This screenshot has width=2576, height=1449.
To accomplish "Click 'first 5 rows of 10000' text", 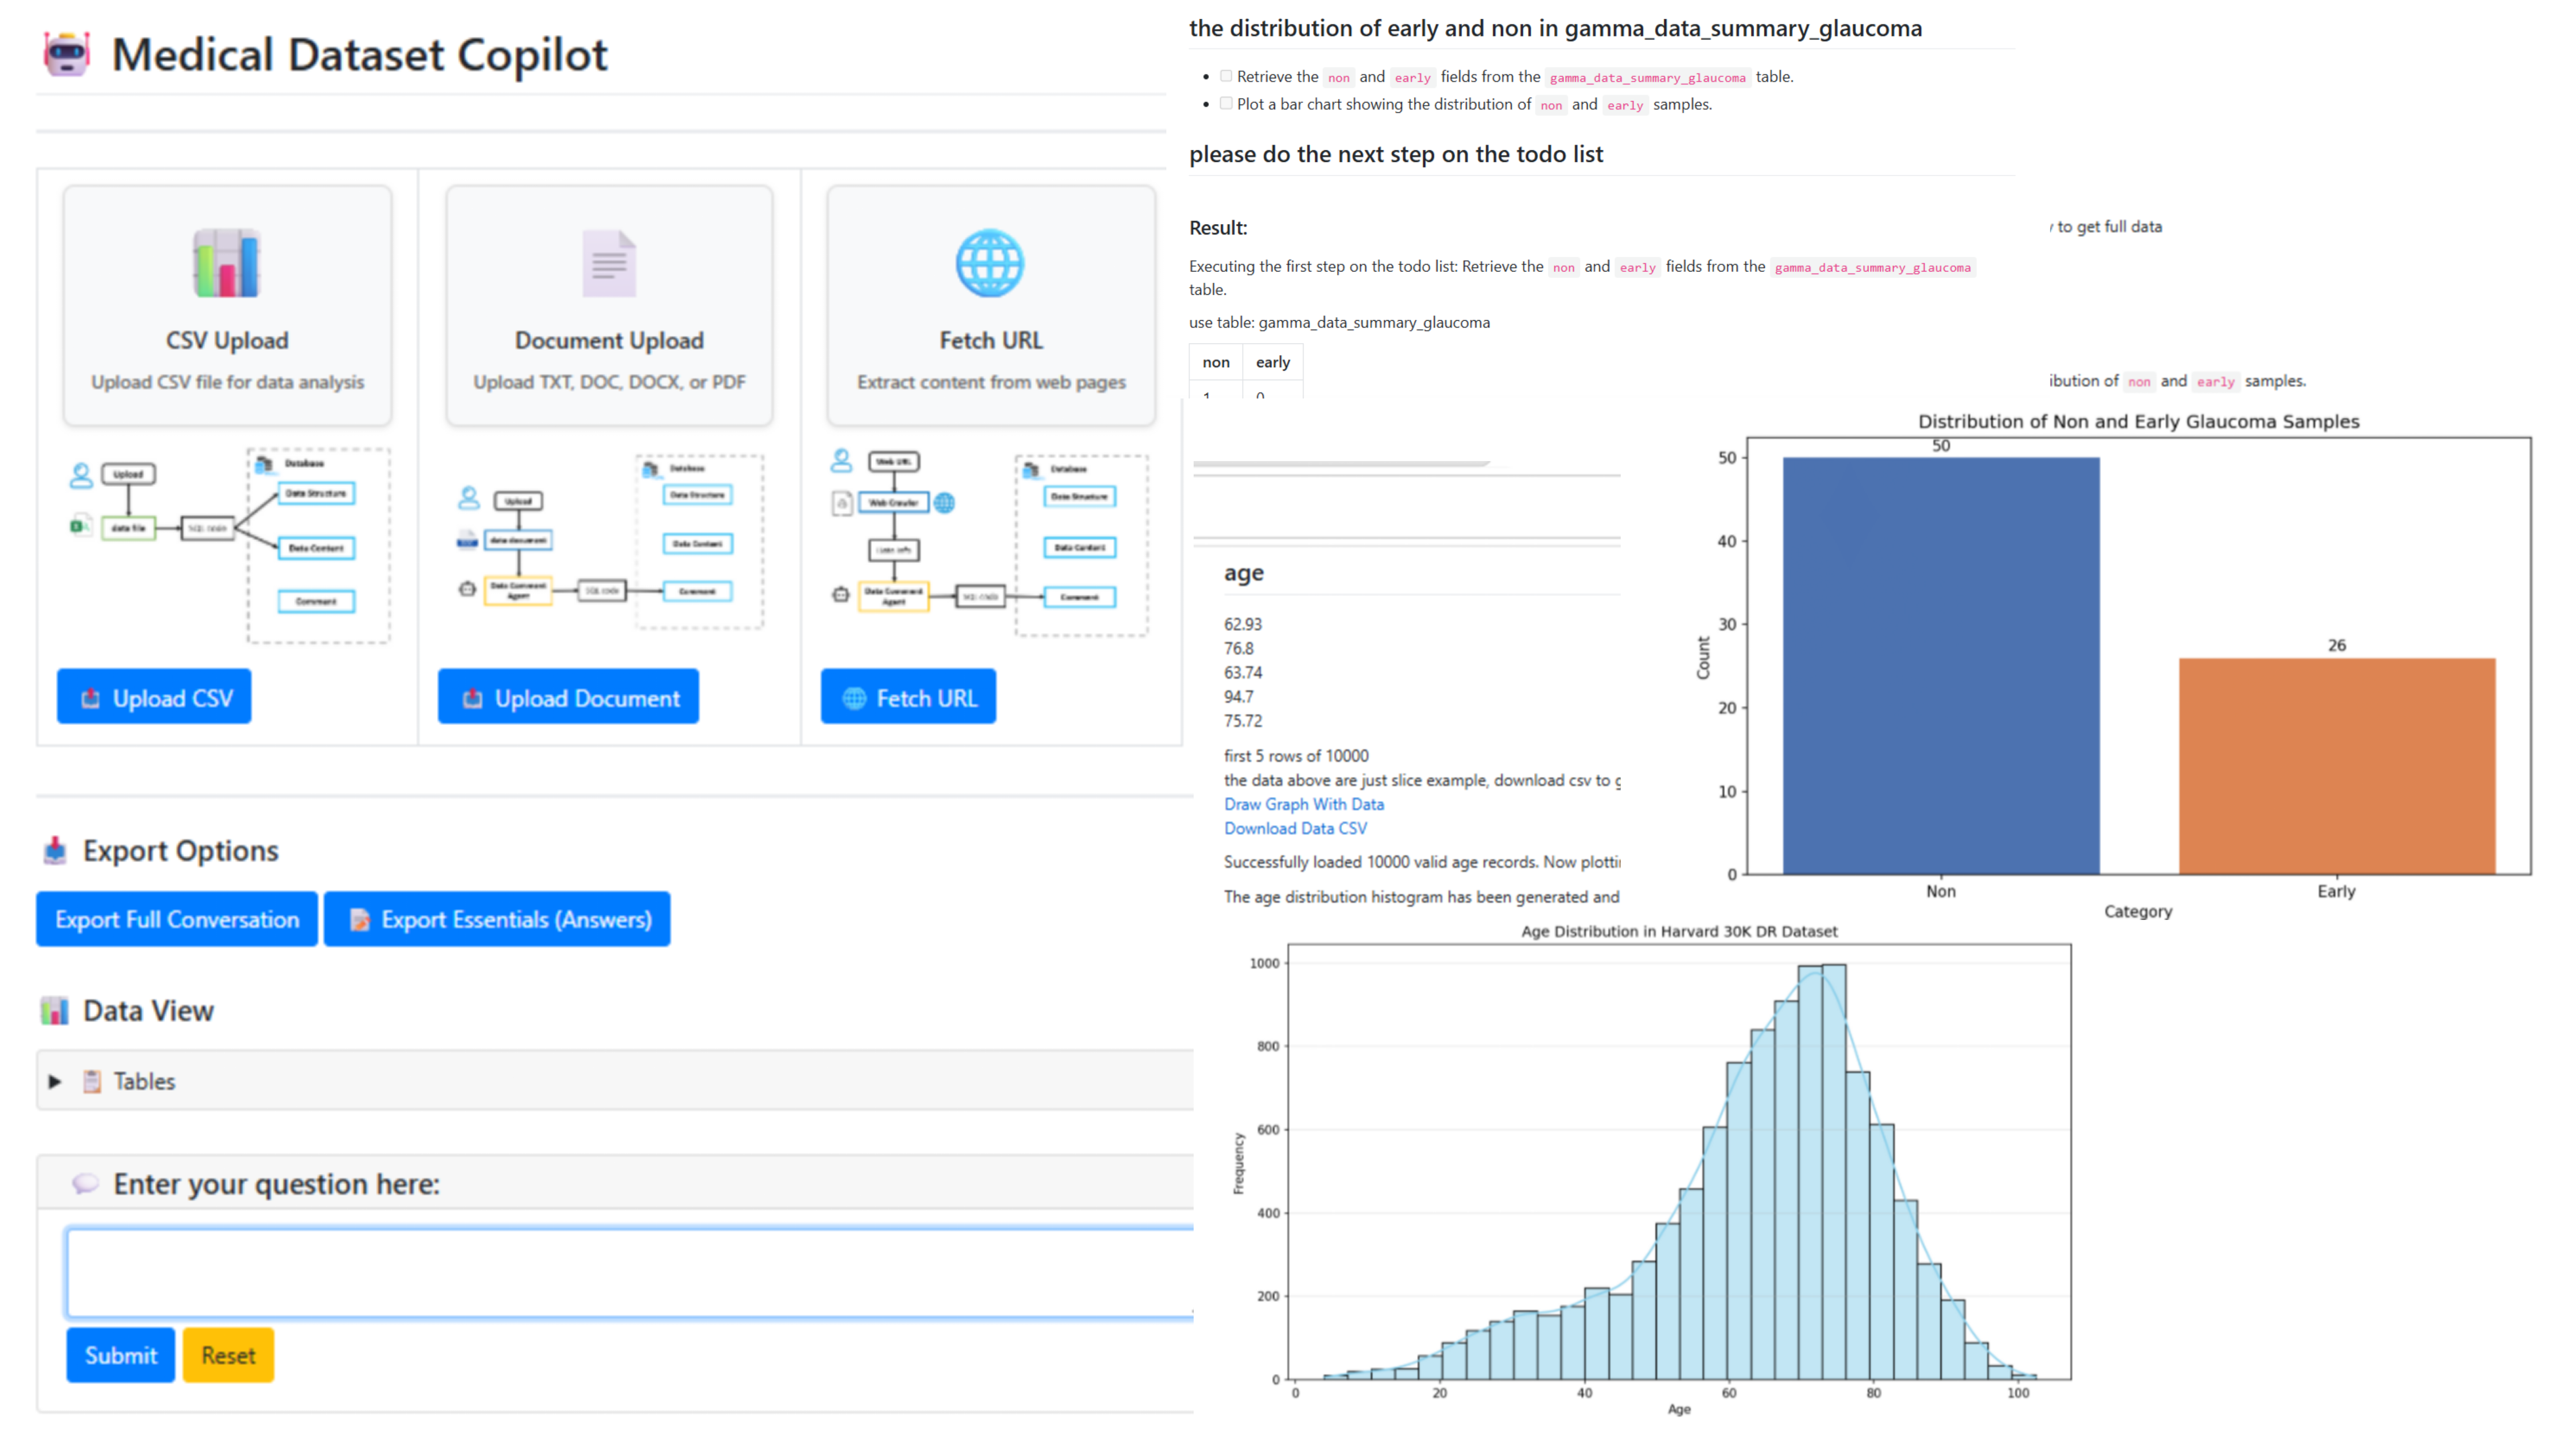I will 1296,756.
